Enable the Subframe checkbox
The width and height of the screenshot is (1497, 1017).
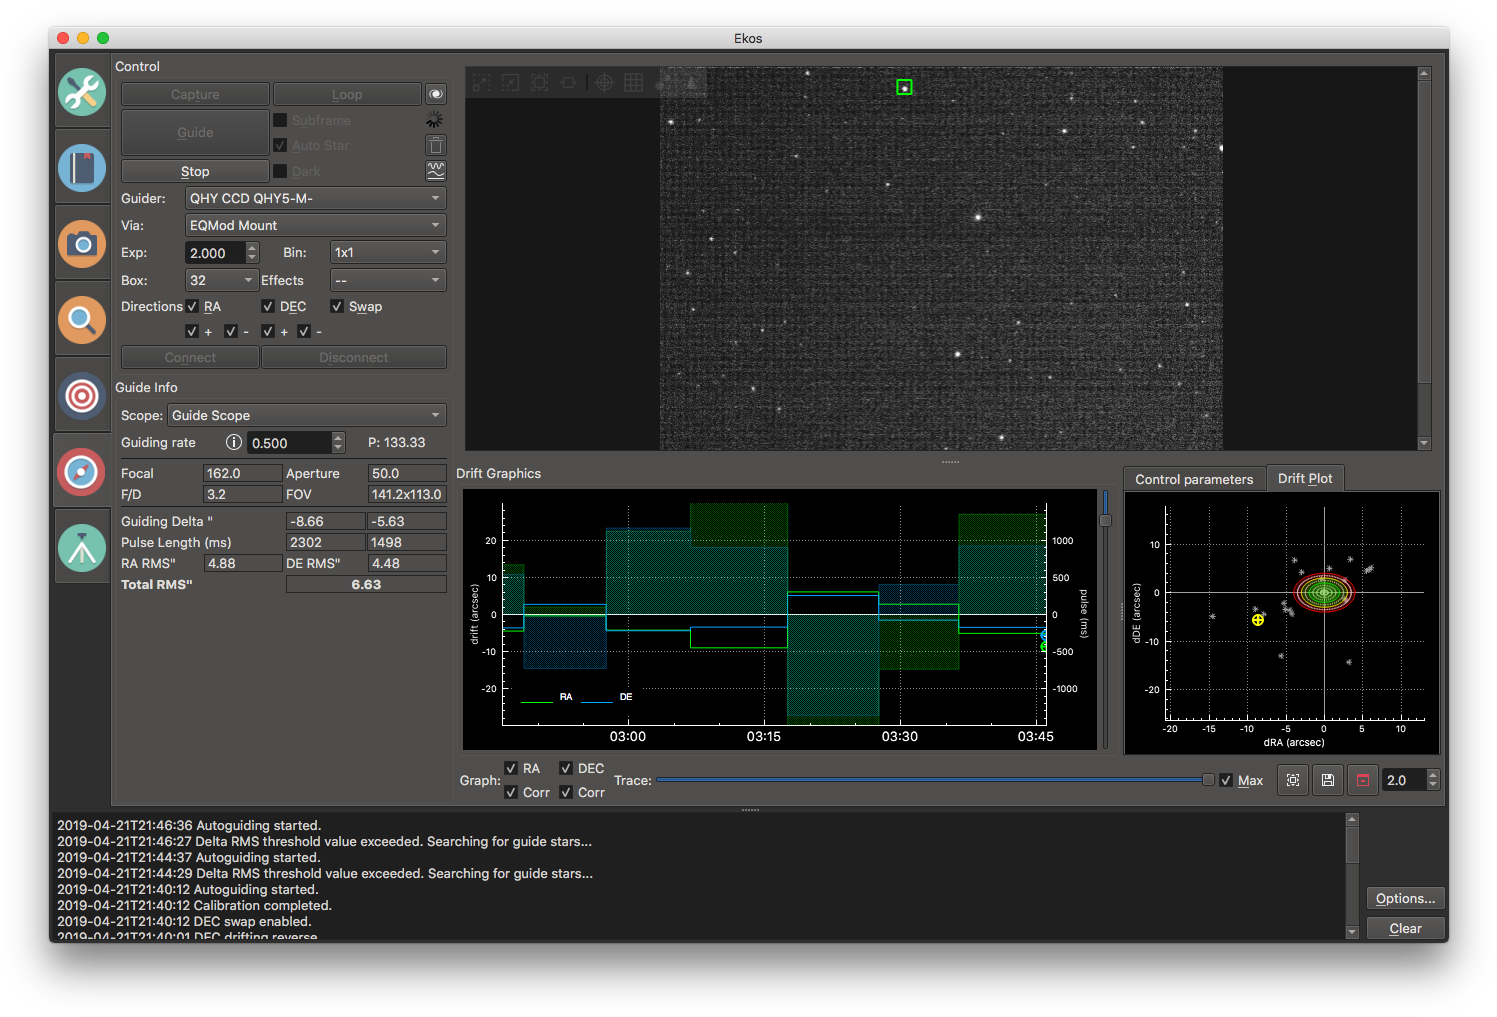pyautogui.click(x=281, y=119)
